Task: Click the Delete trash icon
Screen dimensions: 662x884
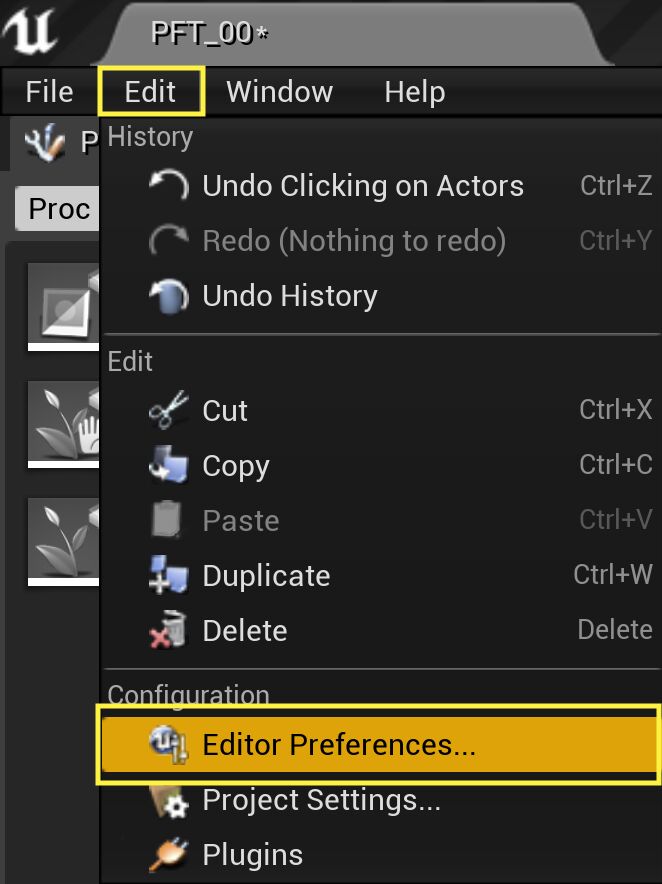Action: (x=168, y=629)
